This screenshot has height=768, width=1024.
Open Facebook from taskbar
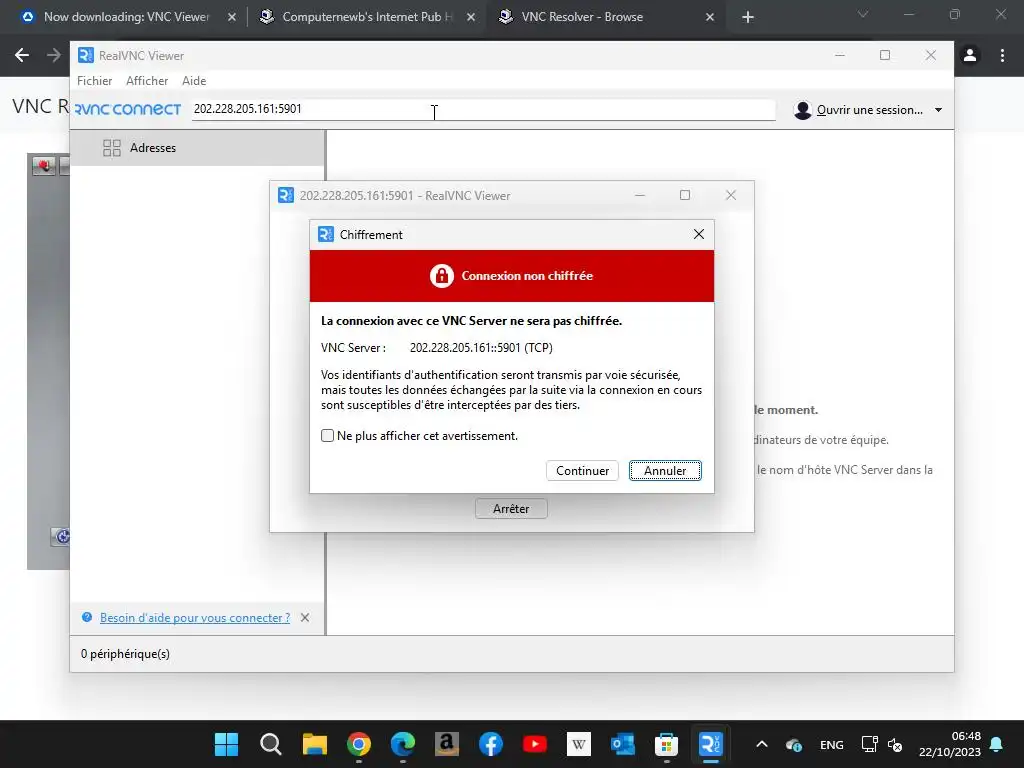[x=490, y=744]
